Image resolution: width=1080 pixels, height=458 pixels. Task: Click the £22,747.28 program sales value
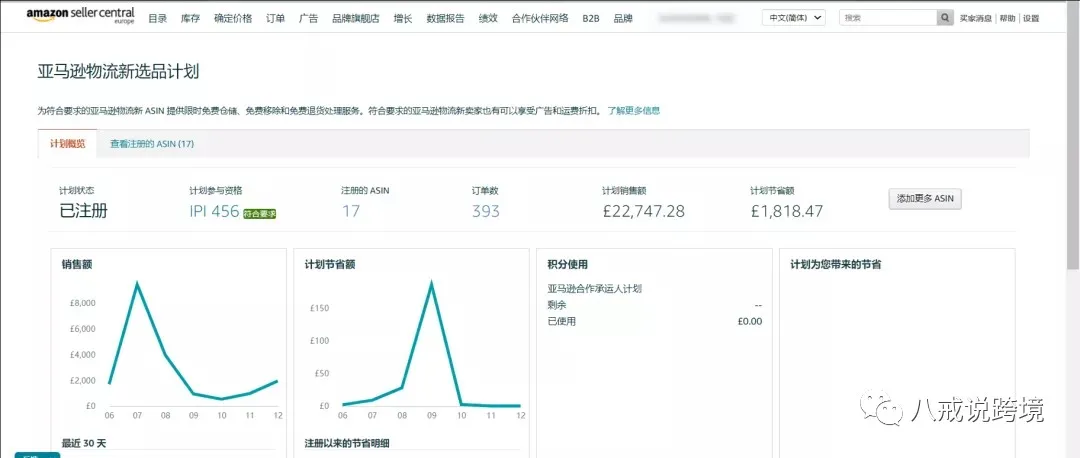[643, 211]
